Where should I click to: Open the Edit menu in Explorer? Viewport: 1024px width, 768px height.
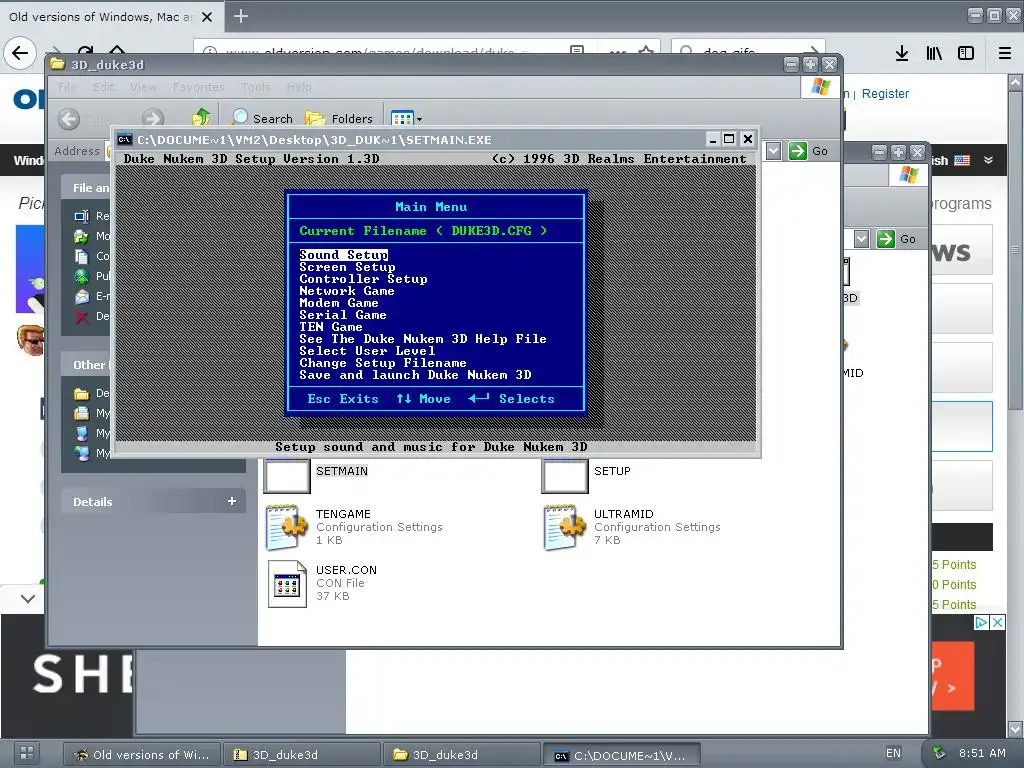tap(103, 87)
